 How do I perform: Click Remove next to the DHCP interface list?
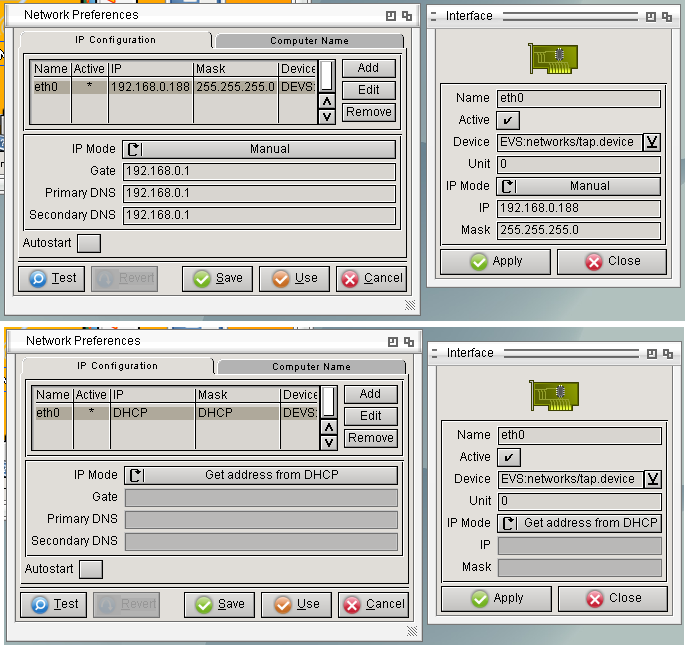coord(370,438)
